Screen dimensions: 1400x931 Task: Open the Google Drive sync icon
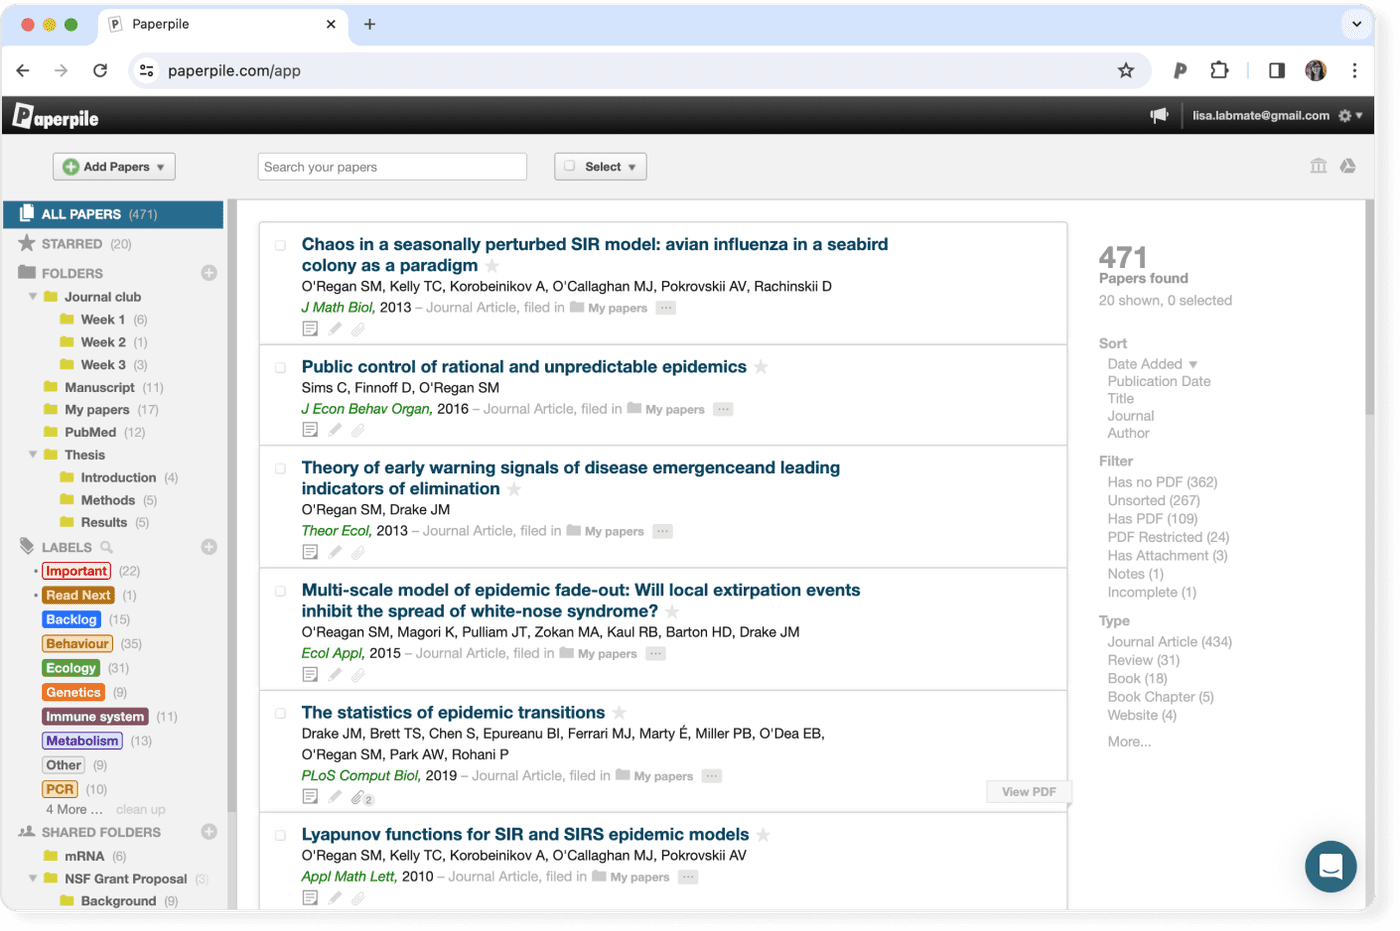tap(1348, 165)
